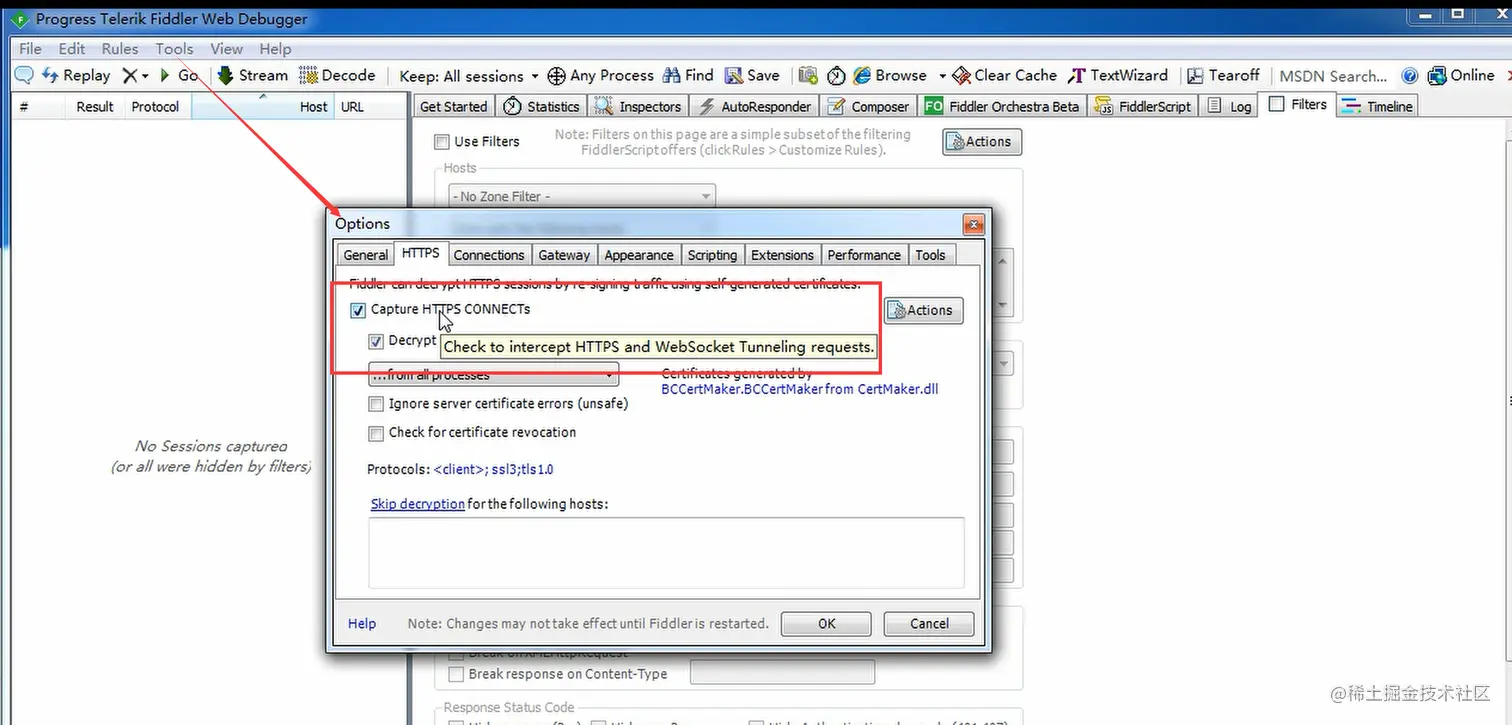
Task: Enable Check for certificate revocation
Action: [x=376, y=433]
